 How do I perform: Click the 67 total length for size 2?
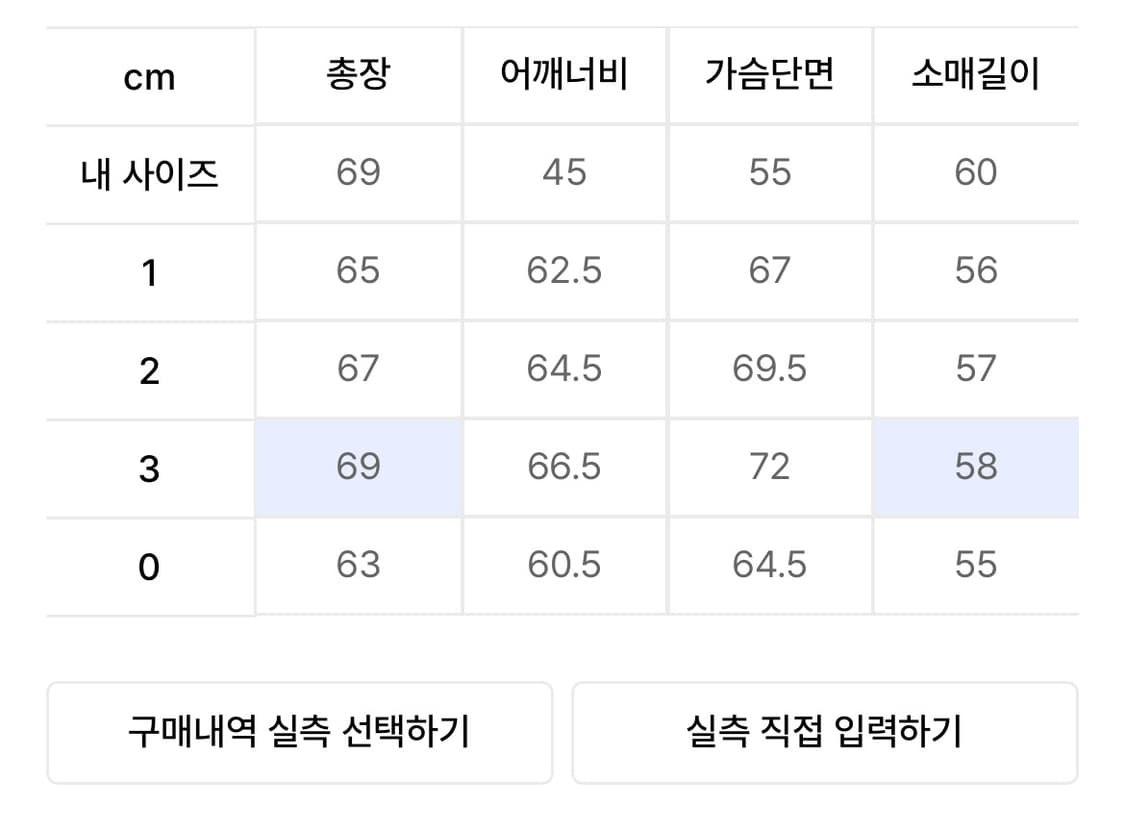[358, 368]
